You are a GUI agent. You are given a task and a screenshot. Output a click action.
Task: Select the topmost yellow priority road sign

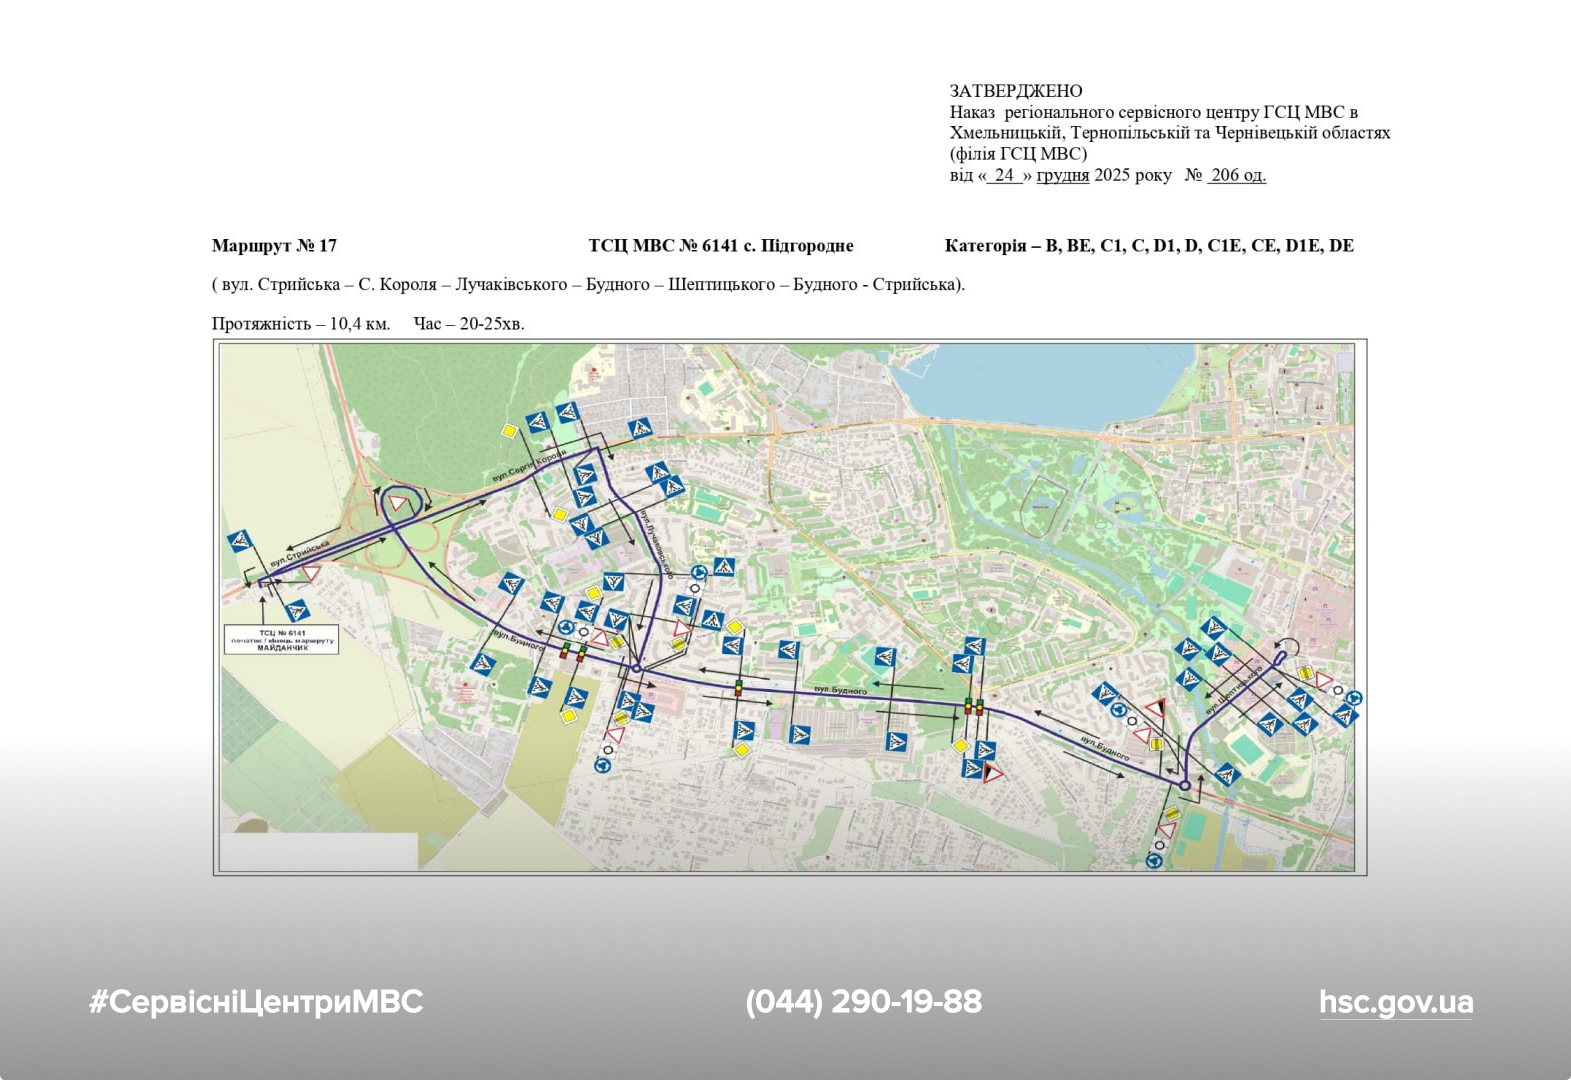pos(509,431)
